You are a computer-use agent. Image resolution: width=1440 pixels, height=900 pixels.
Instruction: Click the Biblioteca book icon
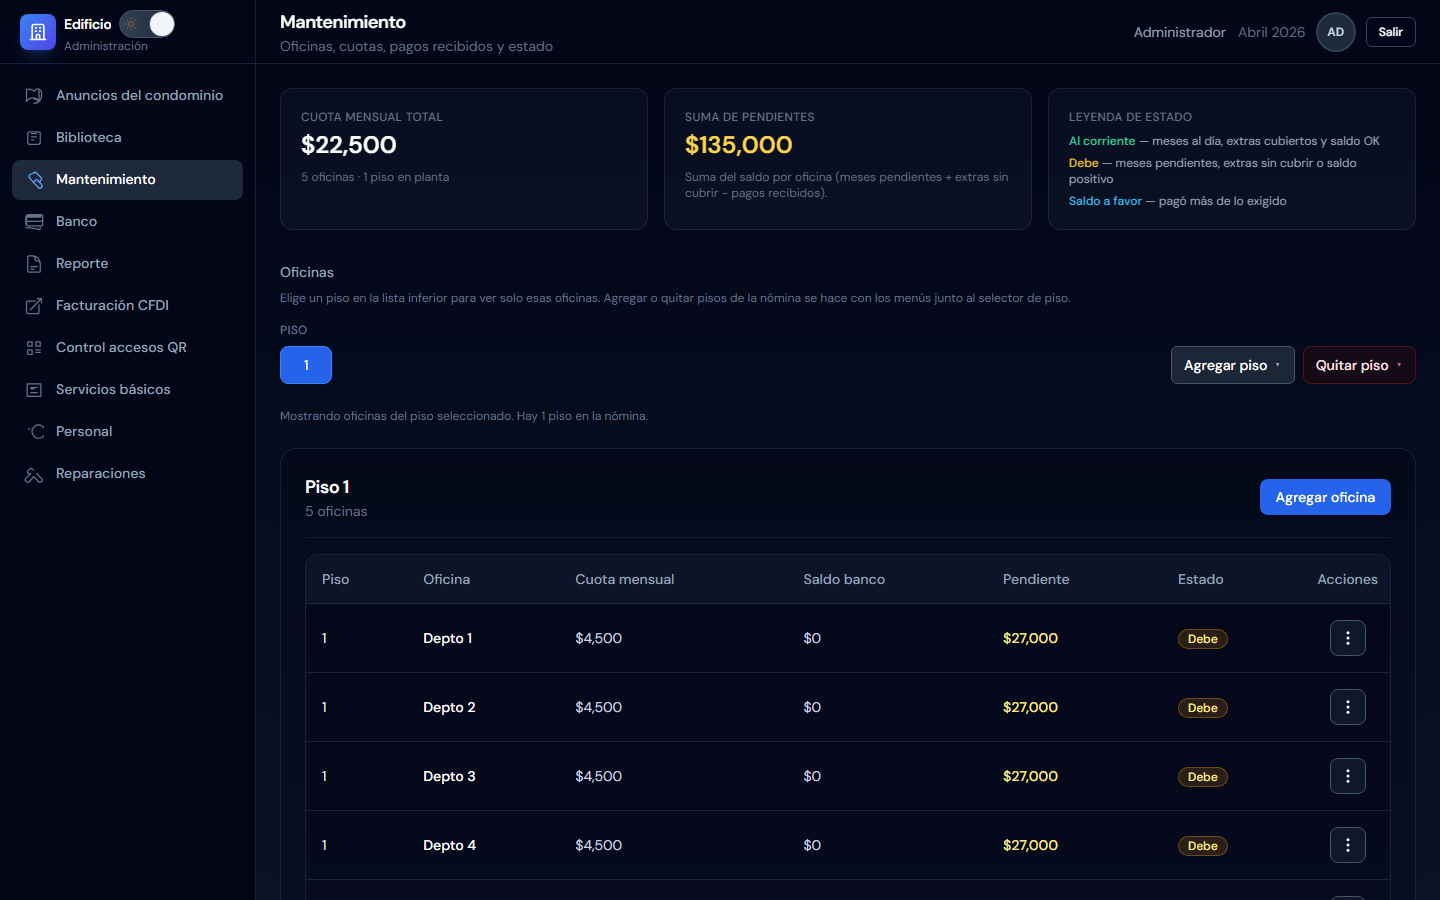[x=34, y=138]
